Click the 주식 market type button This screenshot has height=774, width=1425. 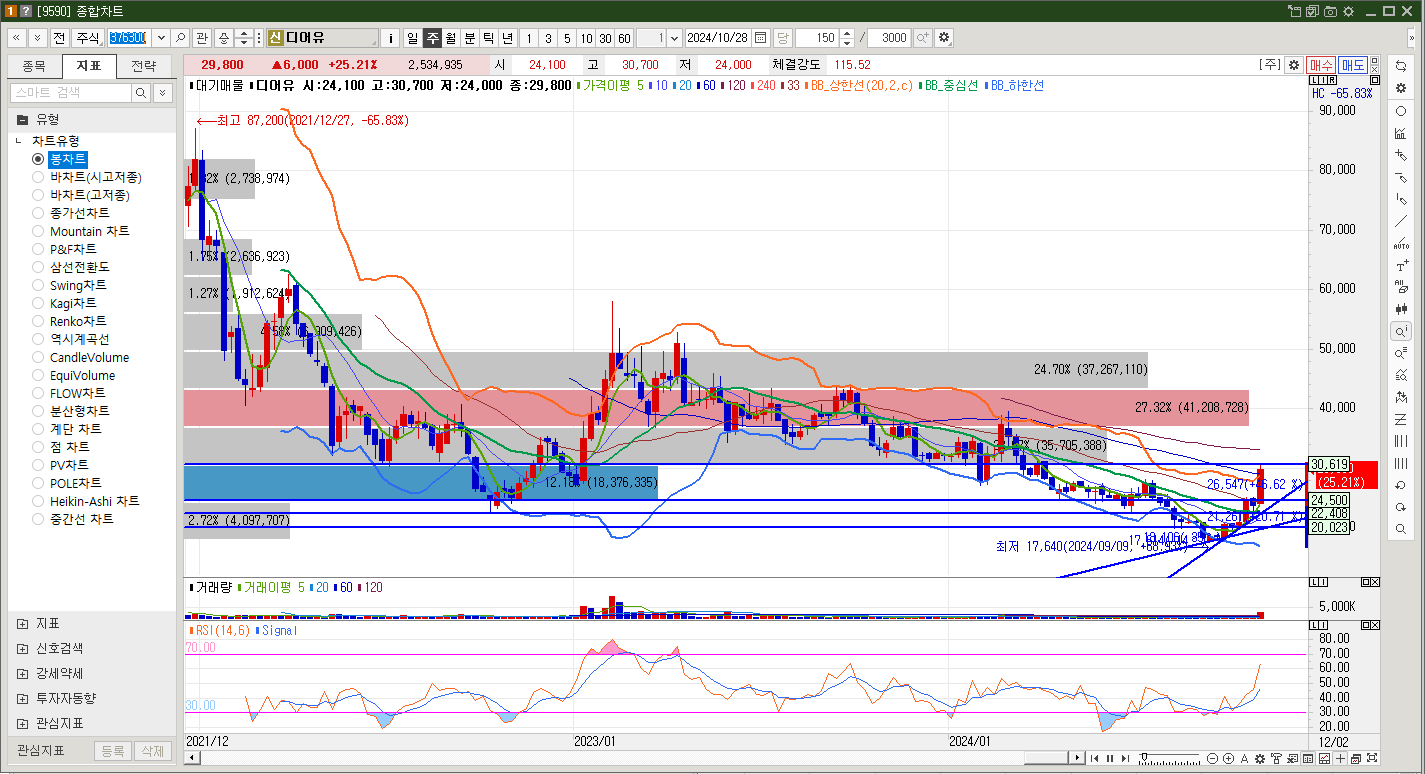(88, 38)
